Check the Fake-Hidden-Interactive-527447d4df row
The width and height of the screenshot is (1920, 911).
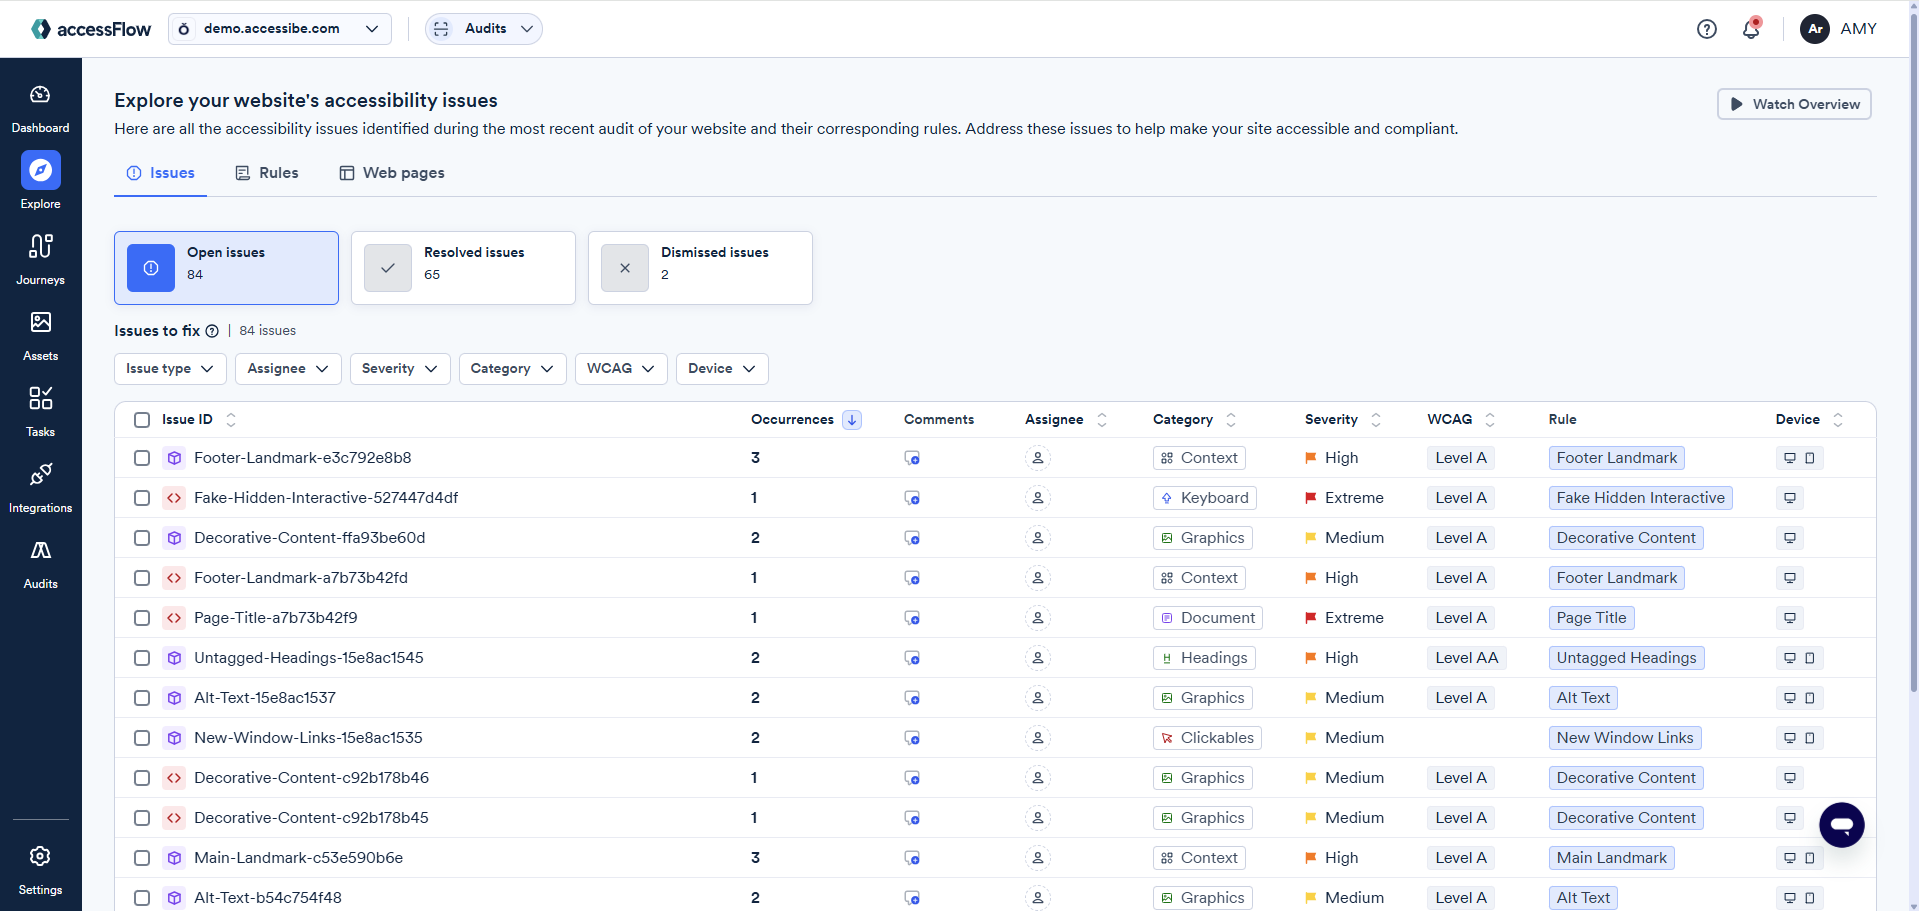click(142, 498)
